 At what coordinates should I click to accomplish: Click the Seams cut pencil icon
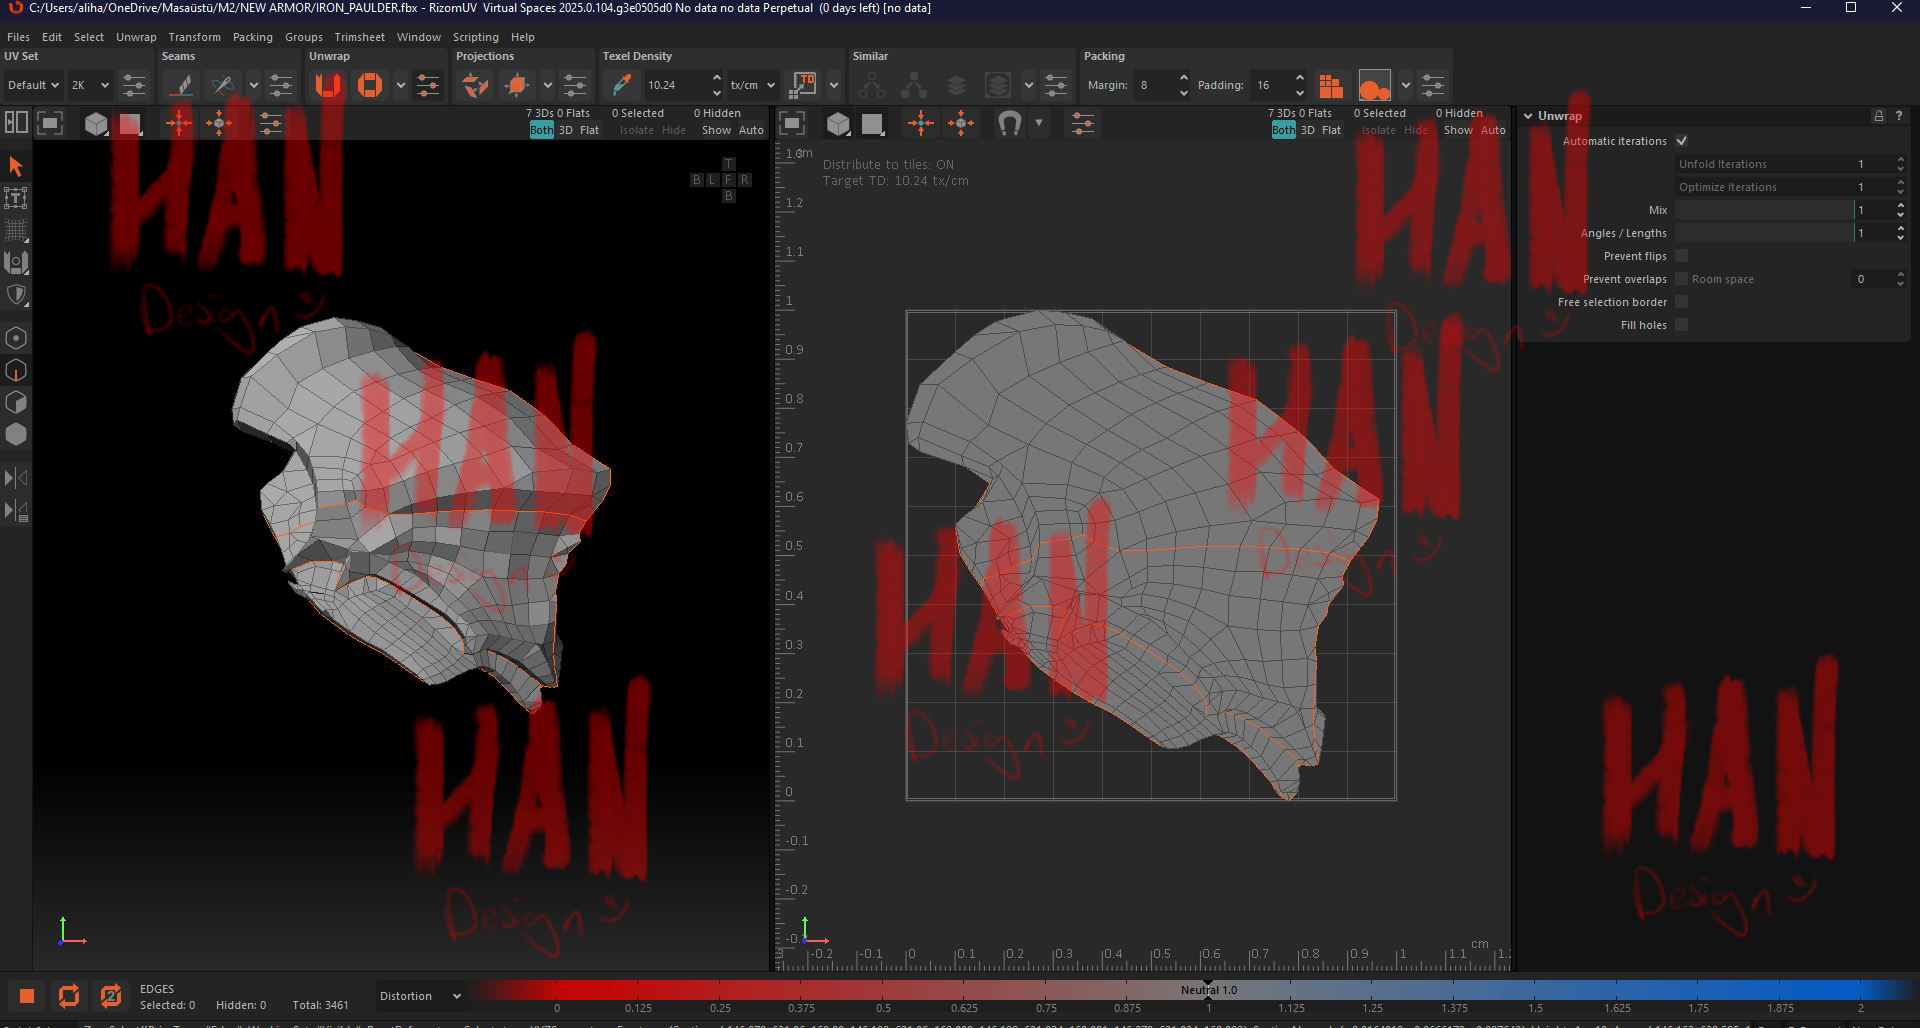point(181,85)
